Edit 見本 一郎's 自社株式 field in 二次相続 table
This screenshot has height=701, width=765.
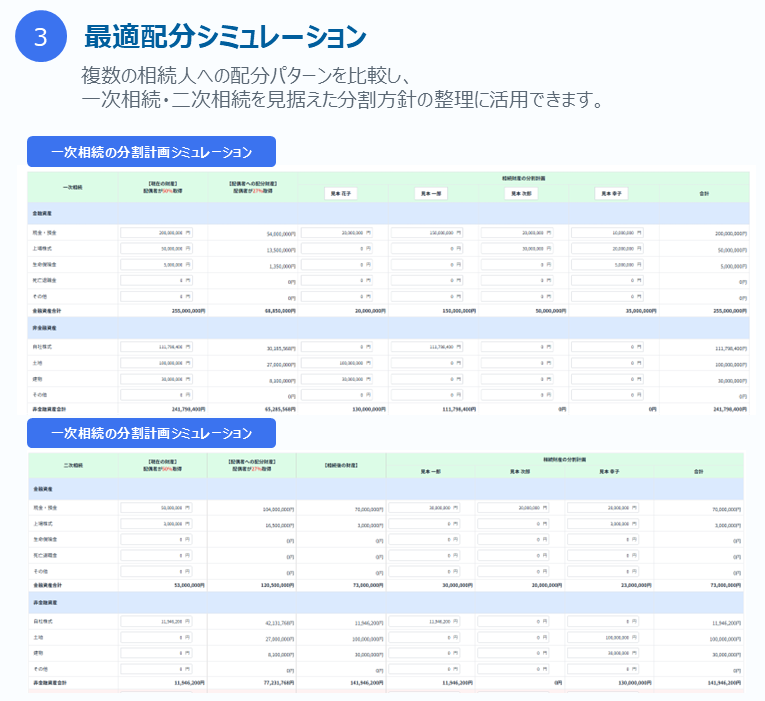[424, 621]
